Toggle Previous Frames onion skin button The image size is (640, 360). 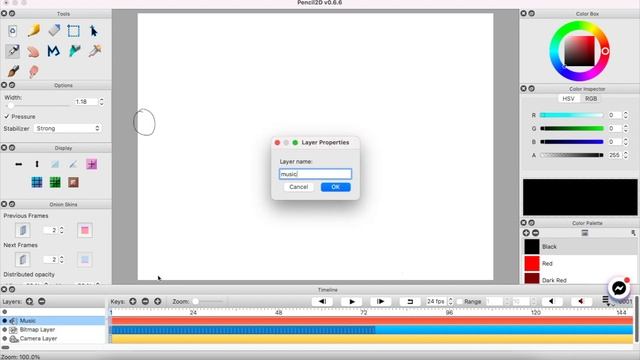[x=23, y=230]
